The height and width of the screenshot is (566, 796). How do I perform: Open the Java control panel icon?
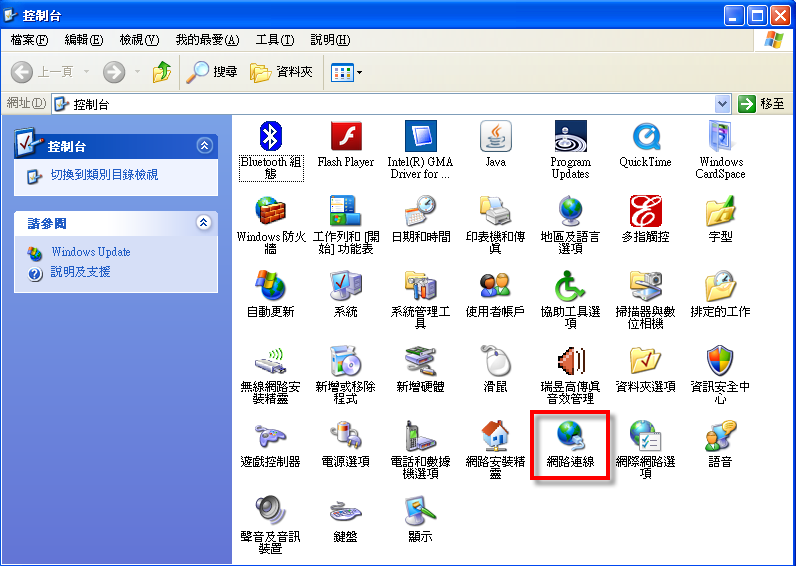click(x=495, y=138)
